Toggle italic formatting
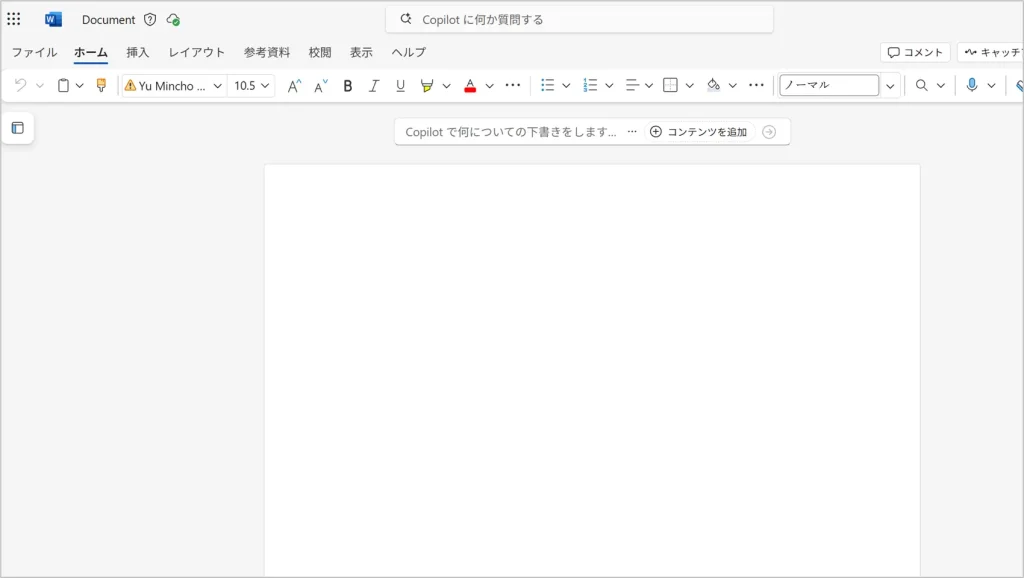The height and width of the screenshot is (578, 1024). pos(374,86)
